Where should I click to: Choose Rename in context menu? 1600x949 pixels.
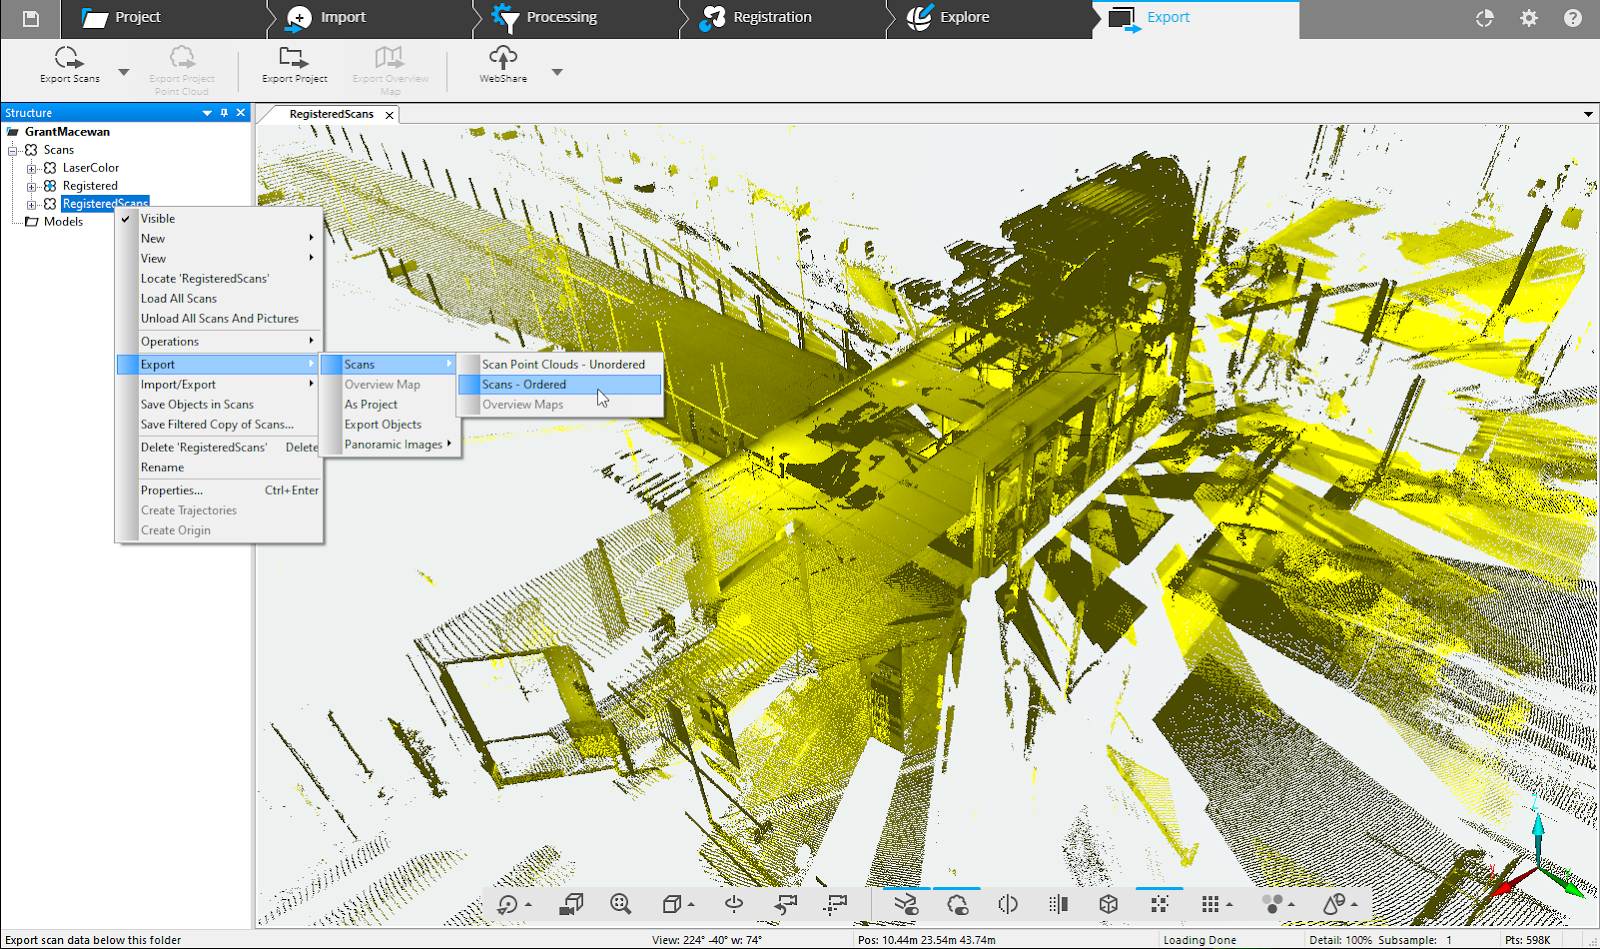[x=219, y=467]
